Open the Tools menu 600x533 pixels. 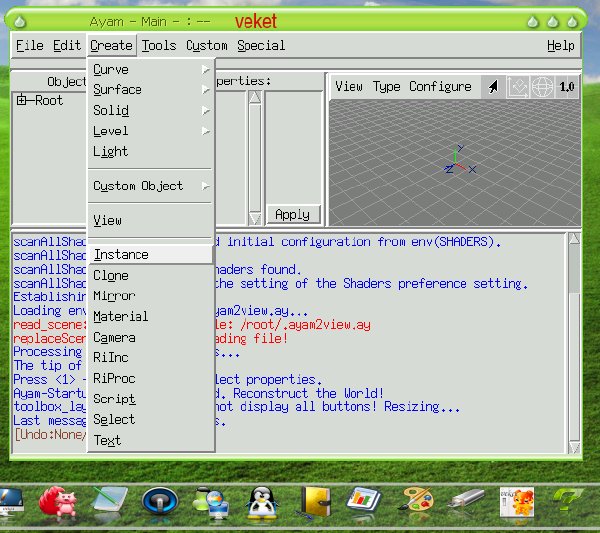pos(159,46)
